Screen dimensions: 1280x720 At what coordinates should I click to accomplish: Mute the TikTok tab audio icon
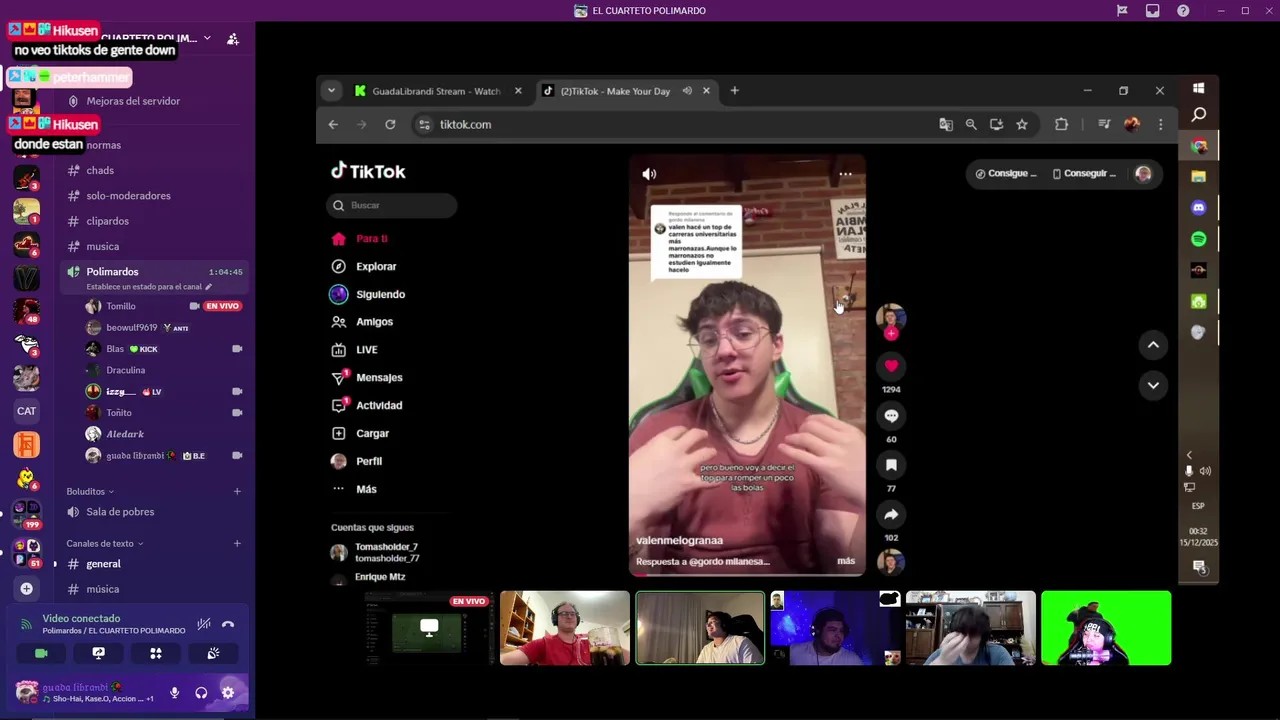click(x=687, y=91)
